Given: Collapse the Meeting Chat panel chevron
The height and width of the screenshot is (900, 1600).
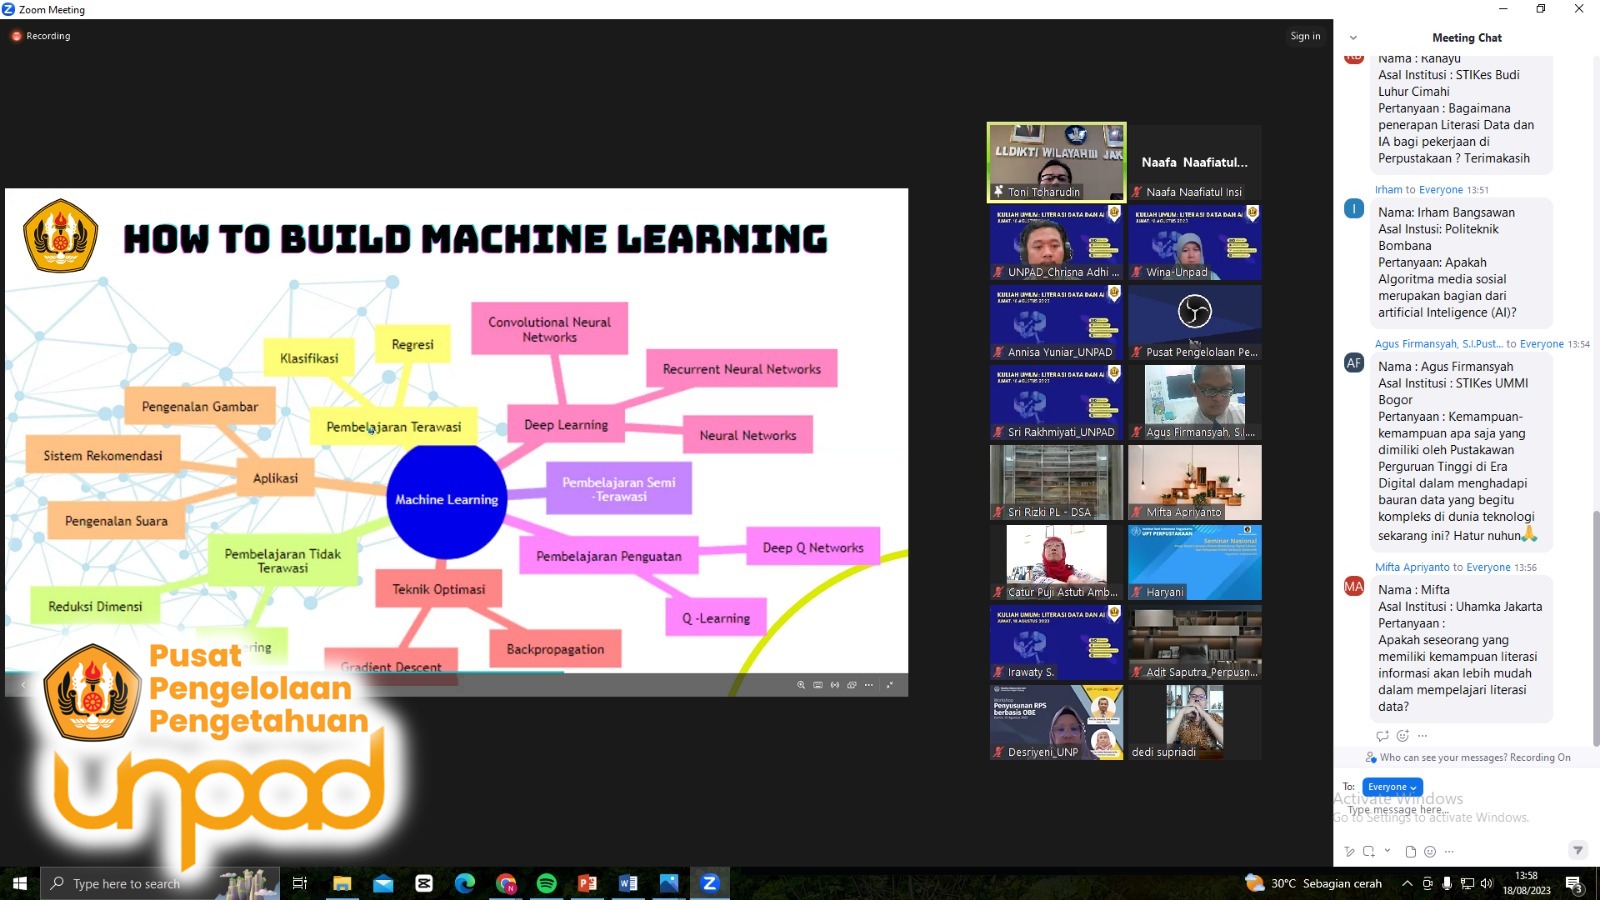Looking at the screenshot, I should 1353,38.
